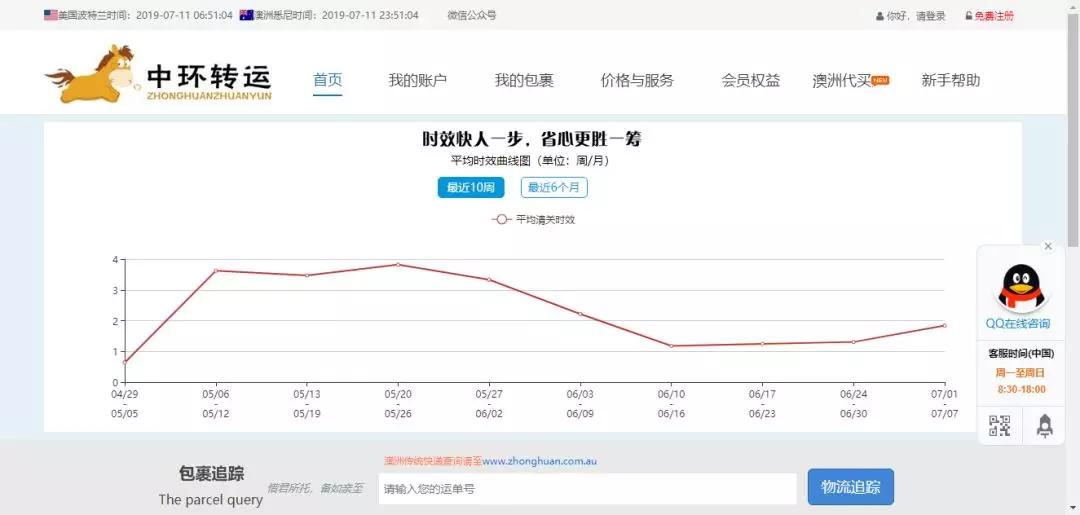Image resolution: width=1080 pixels, height=515 pixels.
Task: Click the Zhonghuan horse logo
Action: 158,74
